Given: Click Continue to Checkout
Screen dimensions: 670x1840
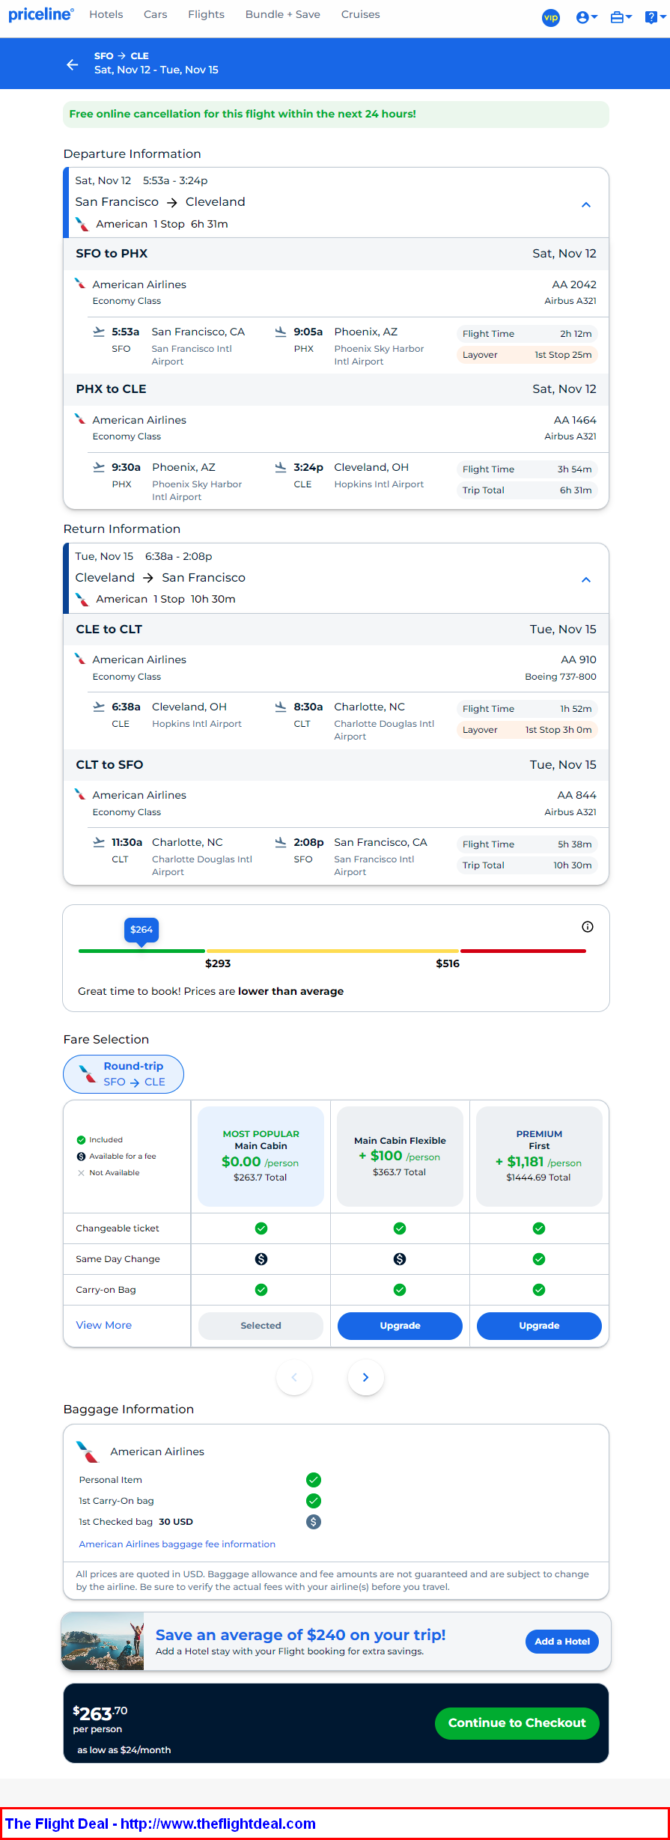Looking at the screenshot, I should (x=517, y=1723).
